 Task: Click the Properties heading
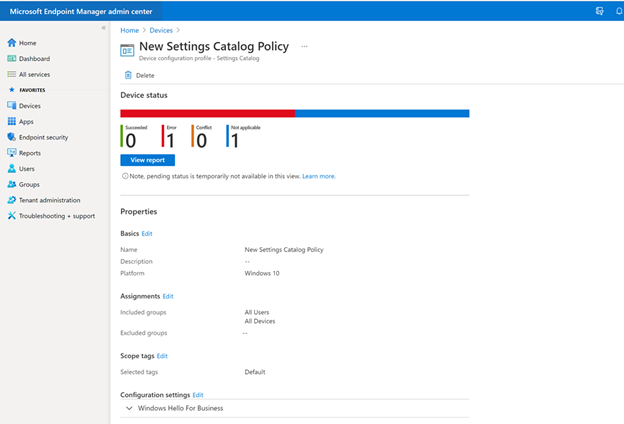coord(138,211)
